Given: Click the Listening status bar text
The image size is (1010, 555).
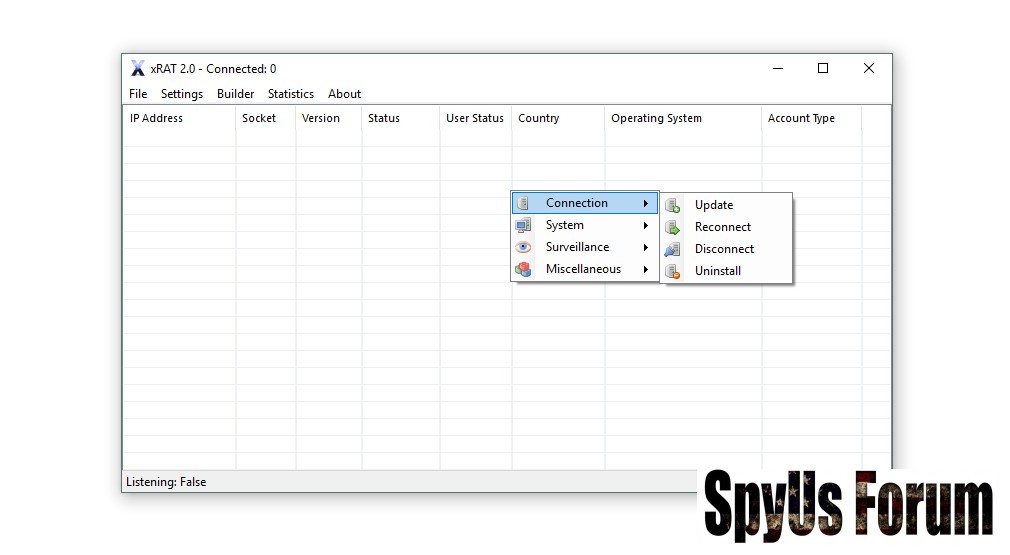Looking at the screenshot, I should click(166, 482).
